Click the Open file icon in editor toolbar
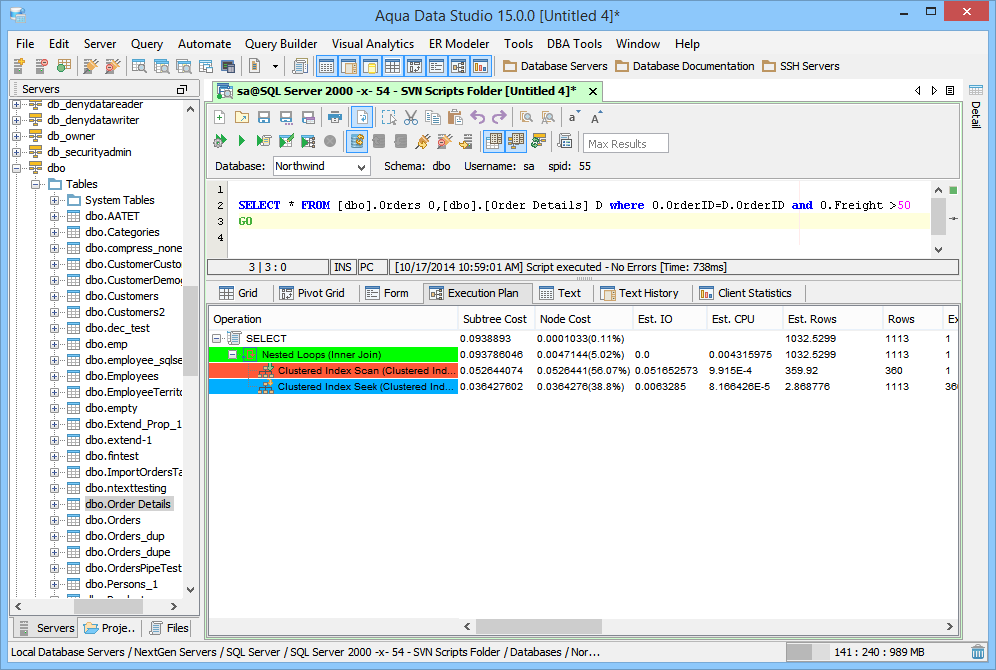Image resolution: width=996 pixels, height=670 pixels. [242, 117]
